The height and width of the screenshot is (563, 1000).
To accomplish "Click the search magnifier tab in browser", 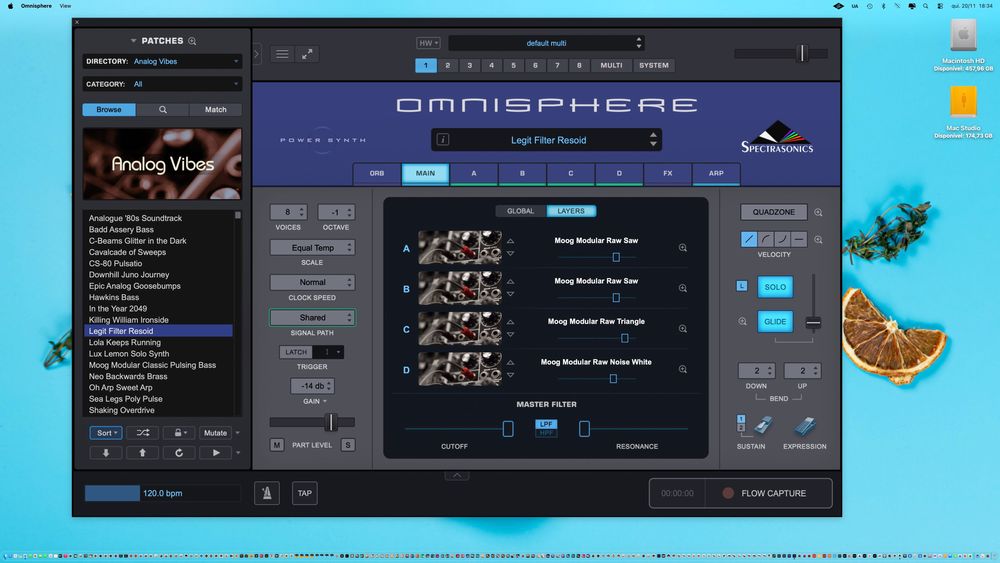I will 163,110.
